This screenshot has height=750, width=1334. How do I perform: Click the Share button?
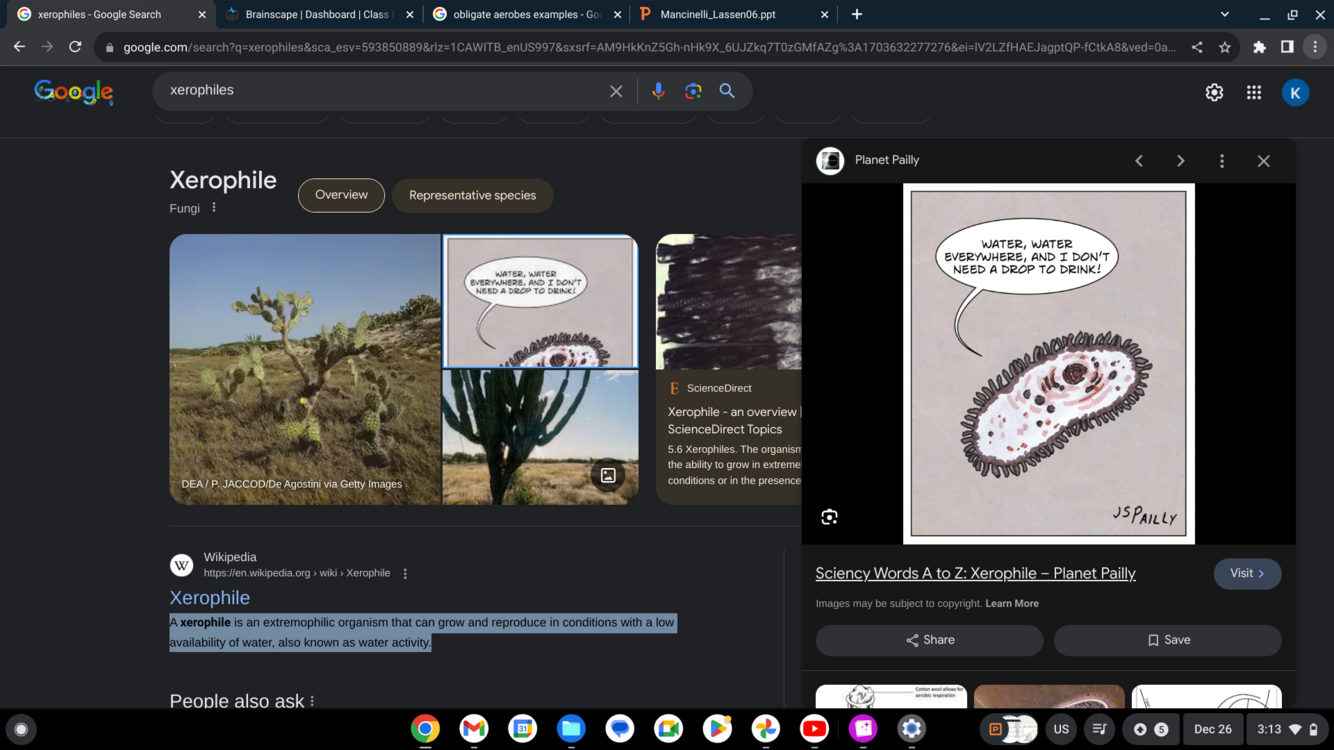coord(929,640)
